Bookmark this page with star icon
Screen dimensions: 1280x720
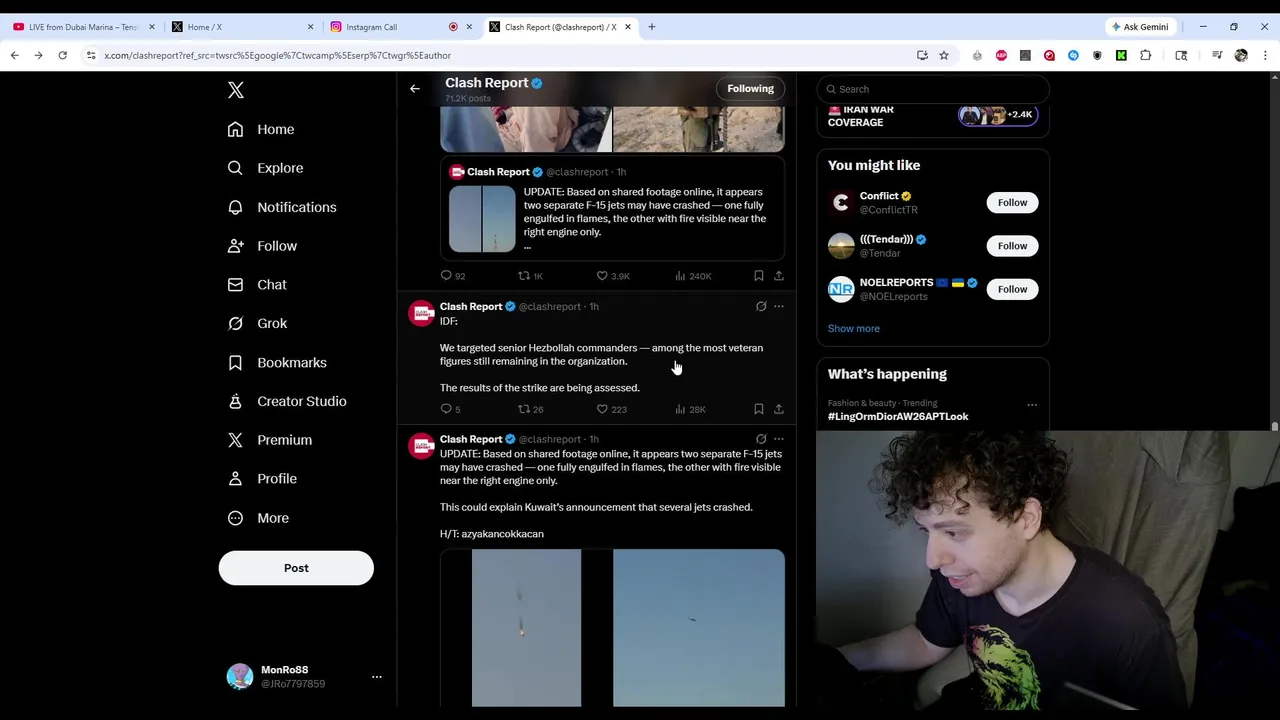click(x=943, y=56)
